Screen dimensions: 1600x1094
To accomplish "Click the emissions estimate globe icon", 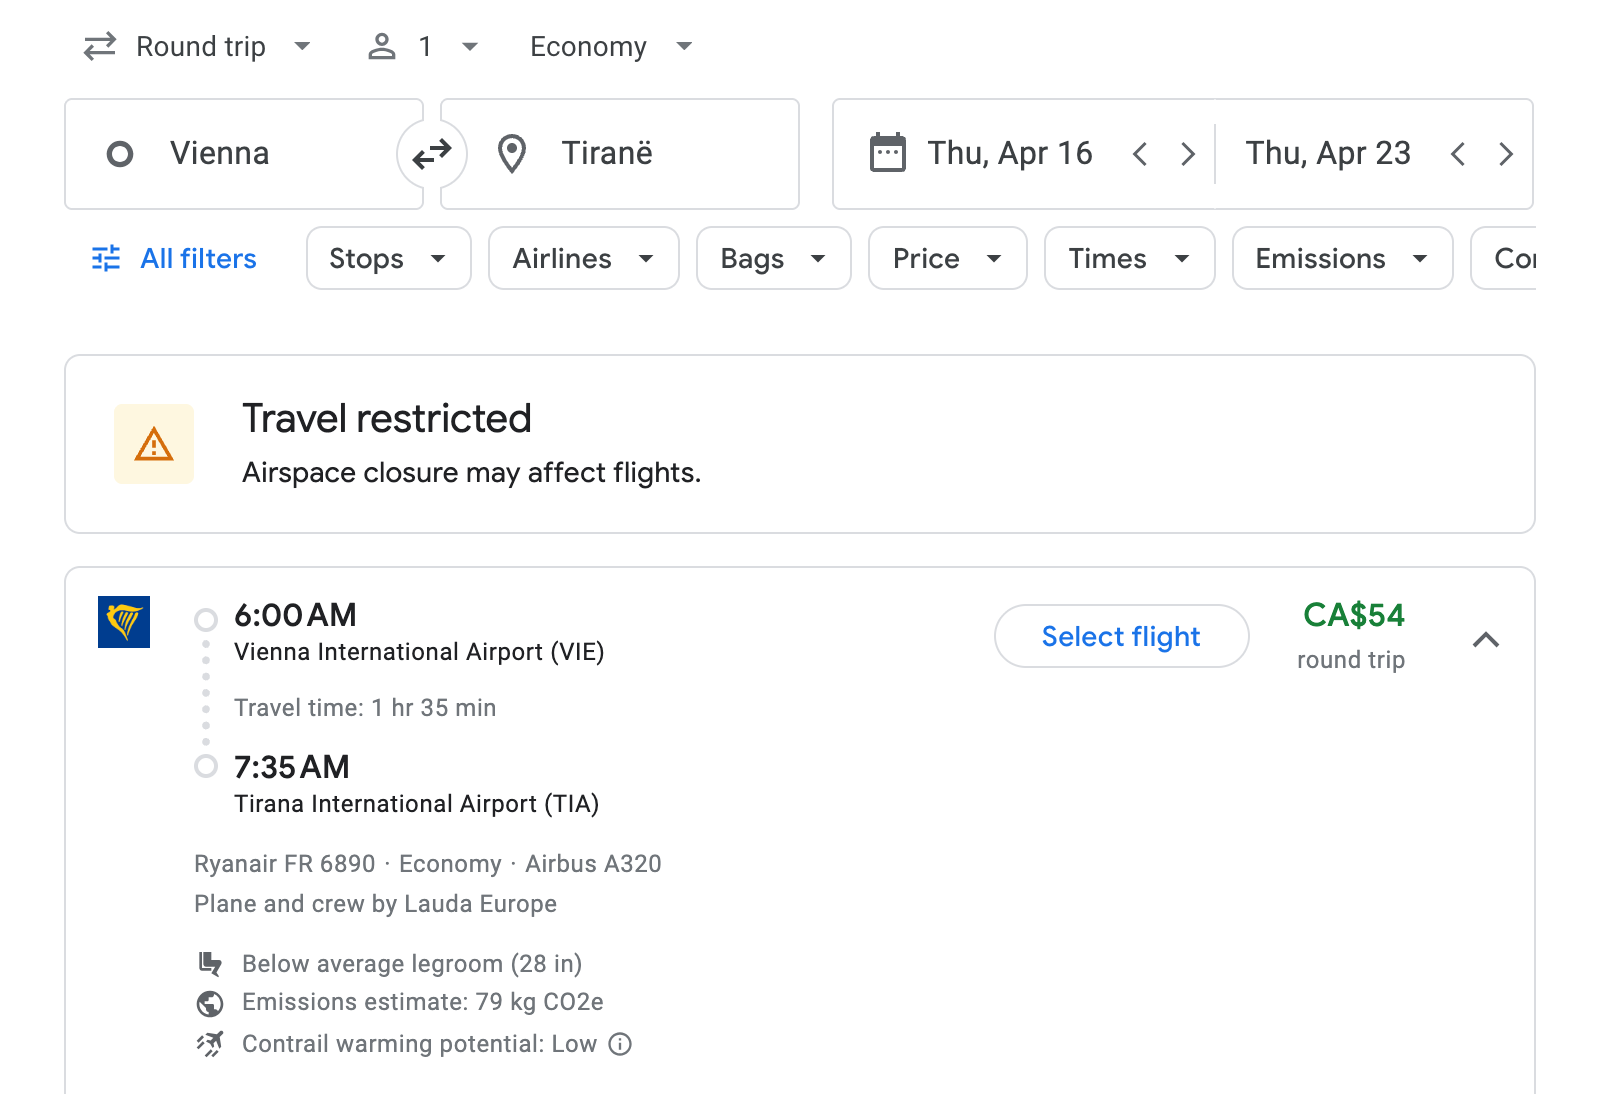I will point(210,1002).
